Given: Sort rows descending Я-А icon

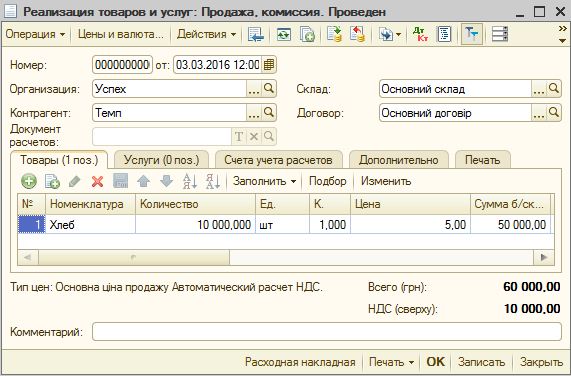Looking at the screenshot, I should tap(213, 181).
